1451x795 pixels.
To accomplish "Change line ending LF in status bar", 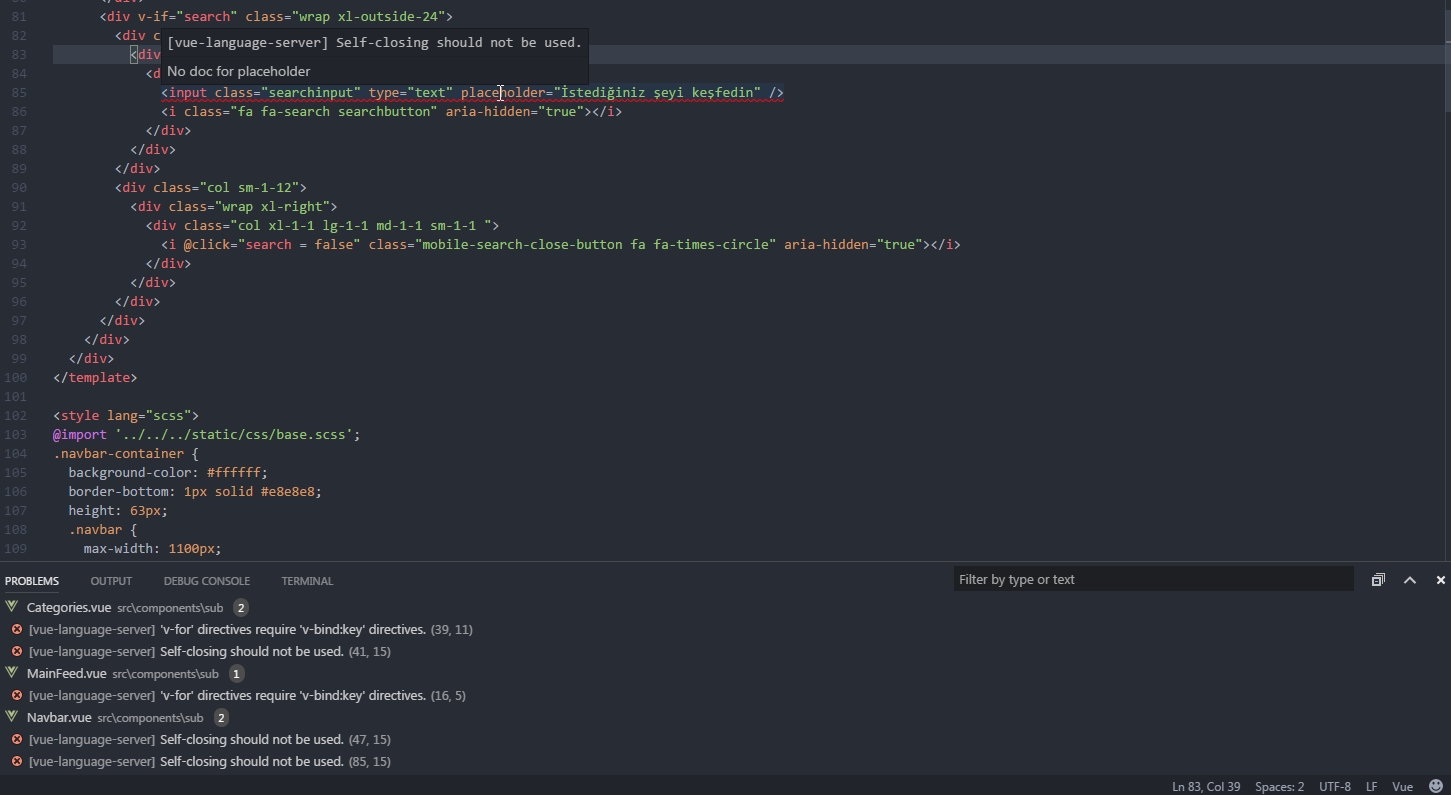I will click(1372, 786).
